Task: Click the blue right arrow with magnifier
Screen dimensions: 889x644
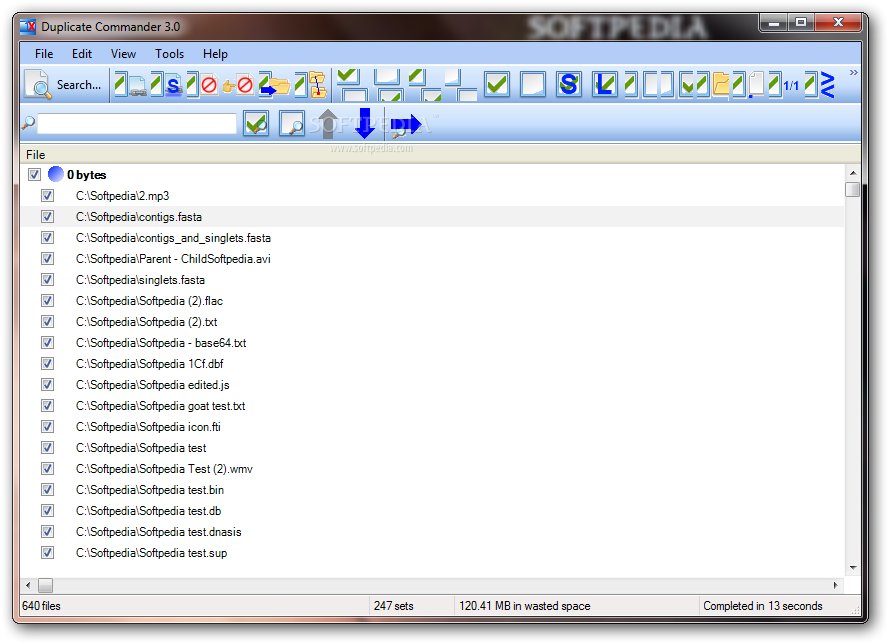Action: pos(406,125)
